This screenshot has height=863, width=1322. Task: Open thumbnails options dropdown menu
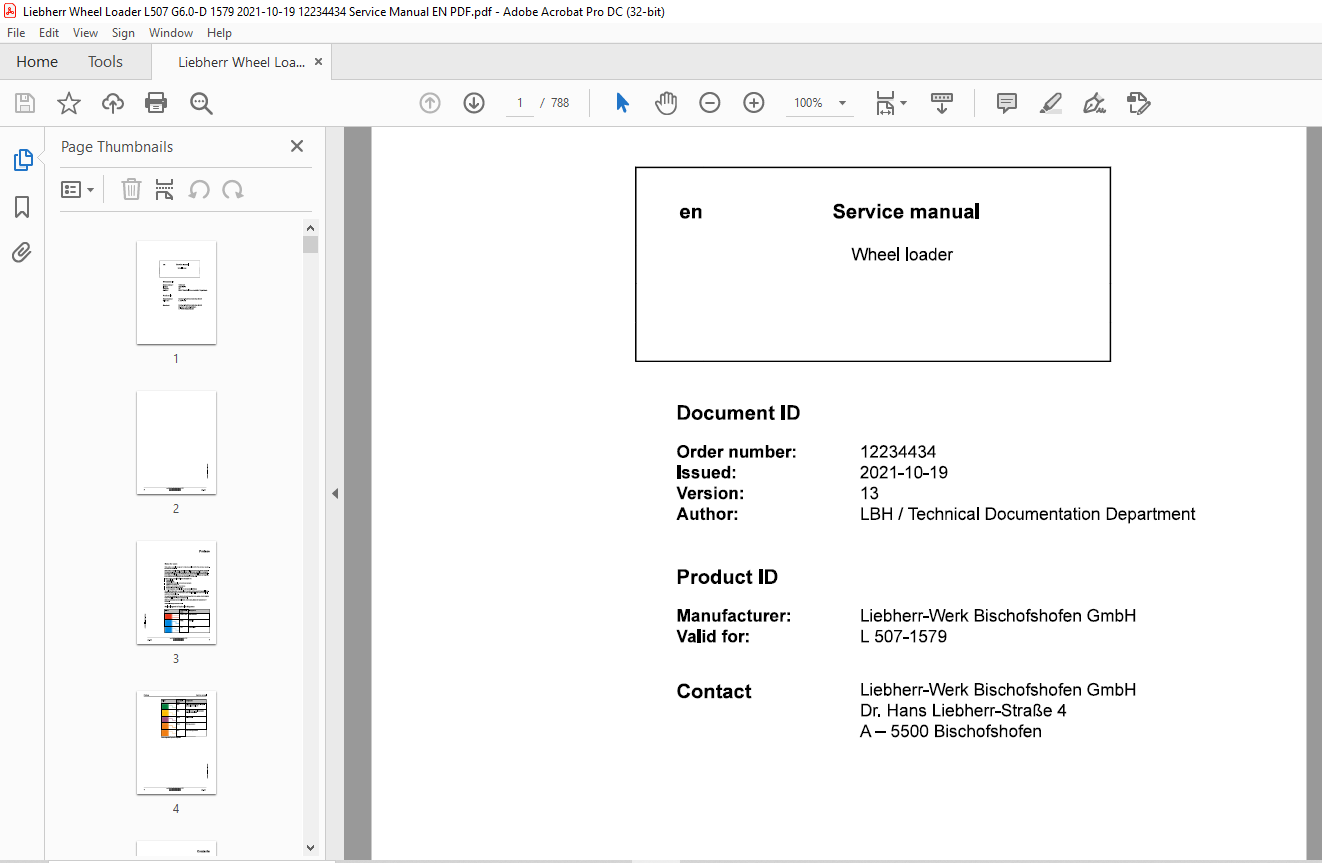pos(78,189)
